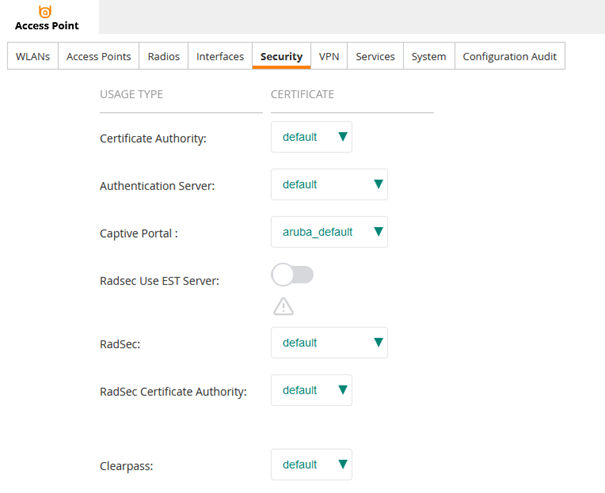Go to the Radios tab

click(163, 57)
